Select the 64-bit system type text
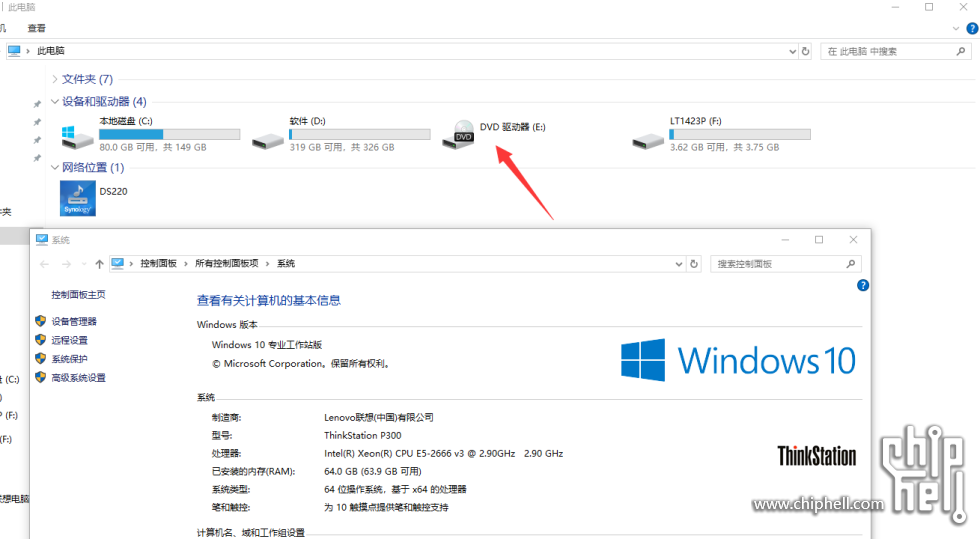The height and width of the screenshot is (539, 980). pyautogui.click(x=395, y=489)
